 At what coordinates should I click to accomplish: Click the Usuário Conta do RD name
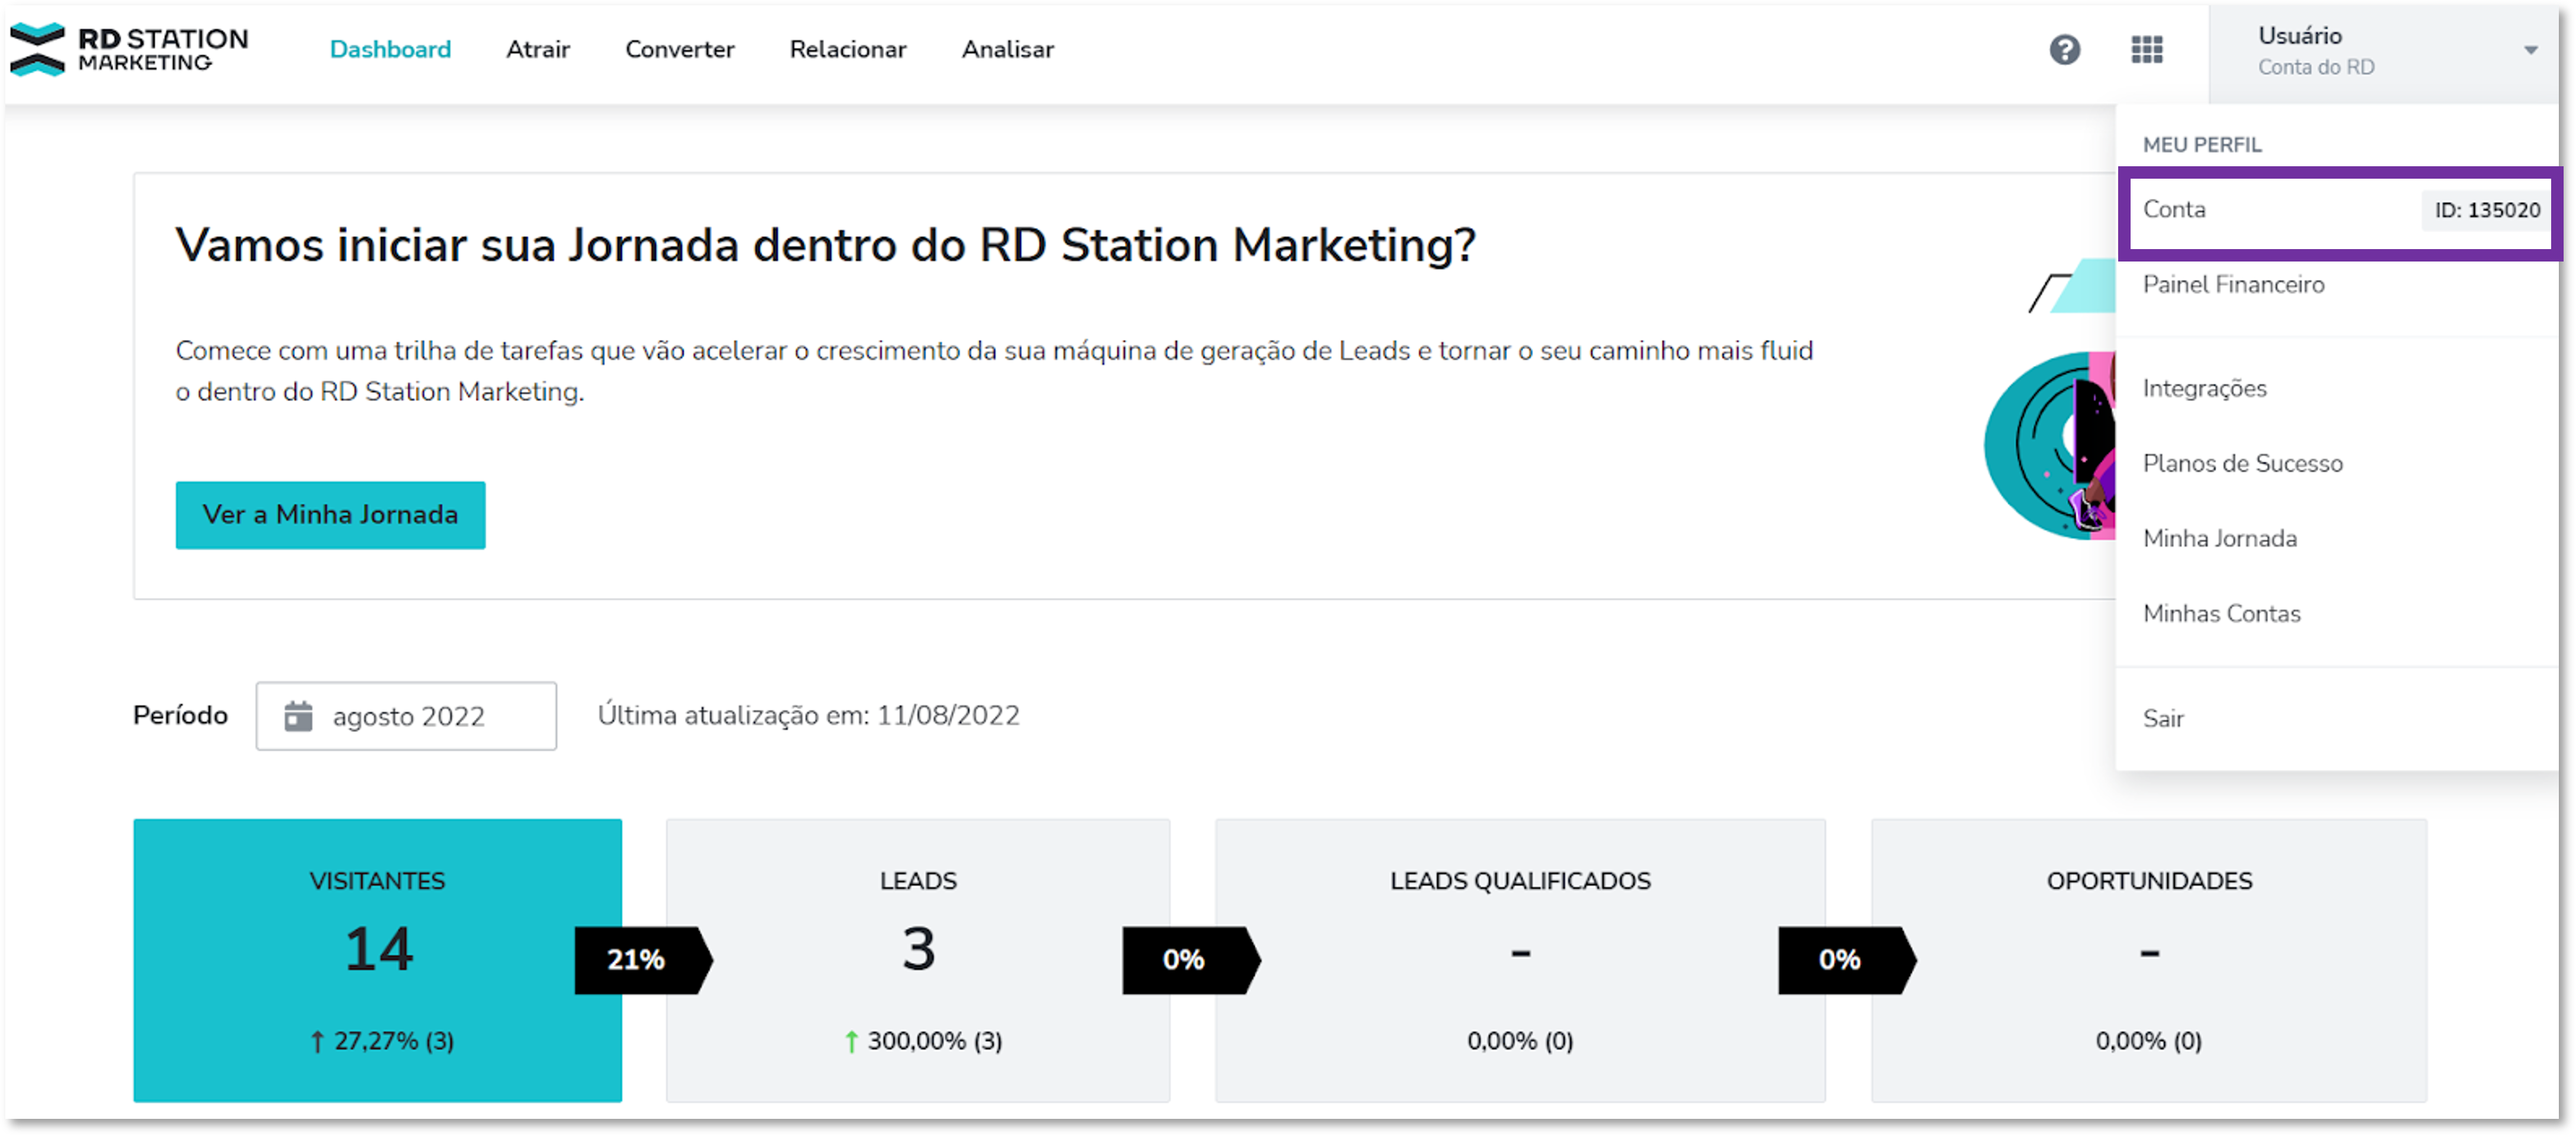click(x=2315, y=50)
